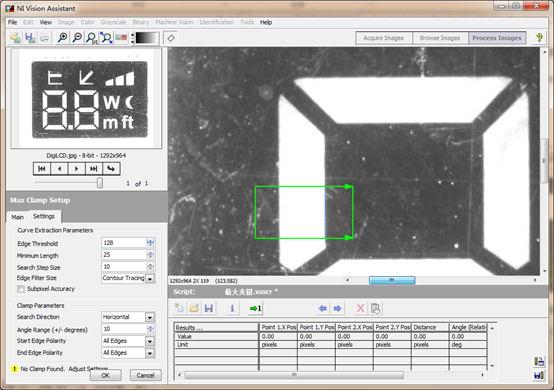
Task: Adjust the Search Step Size stepper
Action: coord(150,266)
